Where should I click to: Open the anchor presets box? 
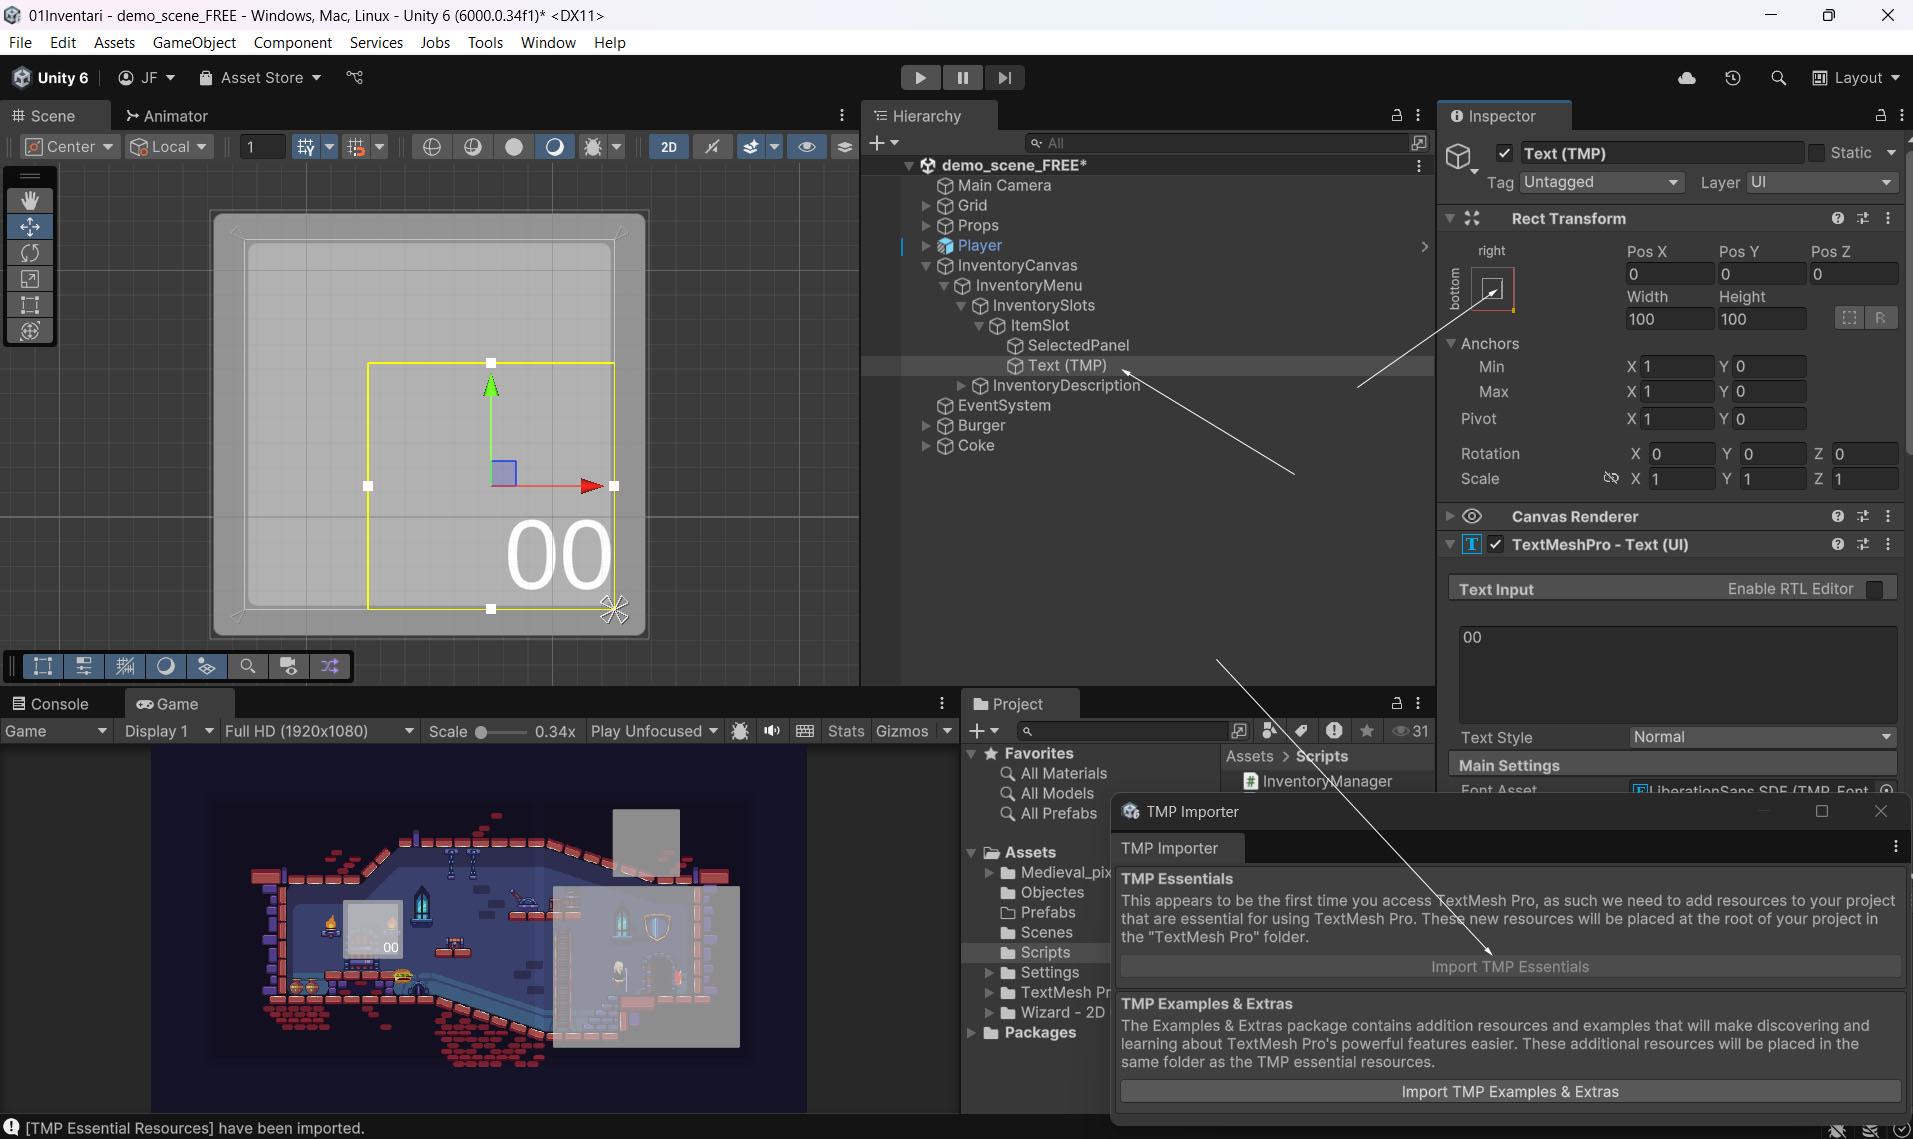click(1492, 290)
